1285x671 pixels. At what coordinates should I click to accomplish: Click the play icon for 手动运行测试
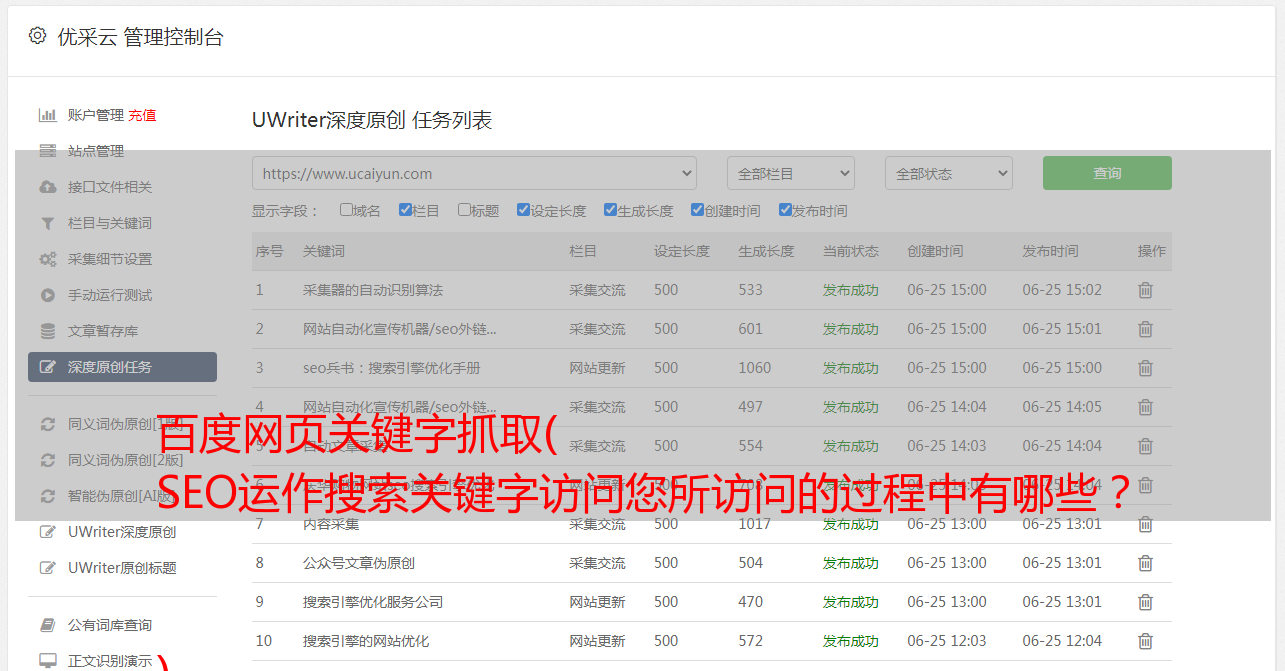coord(47,295)
